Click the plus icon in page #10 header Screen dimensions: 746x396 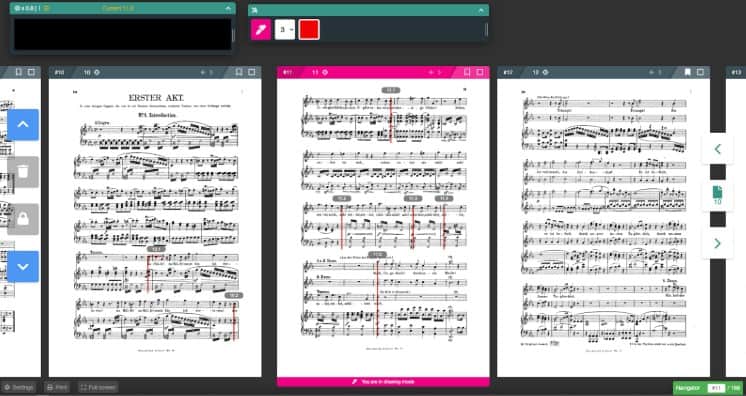tap(203, 72)
